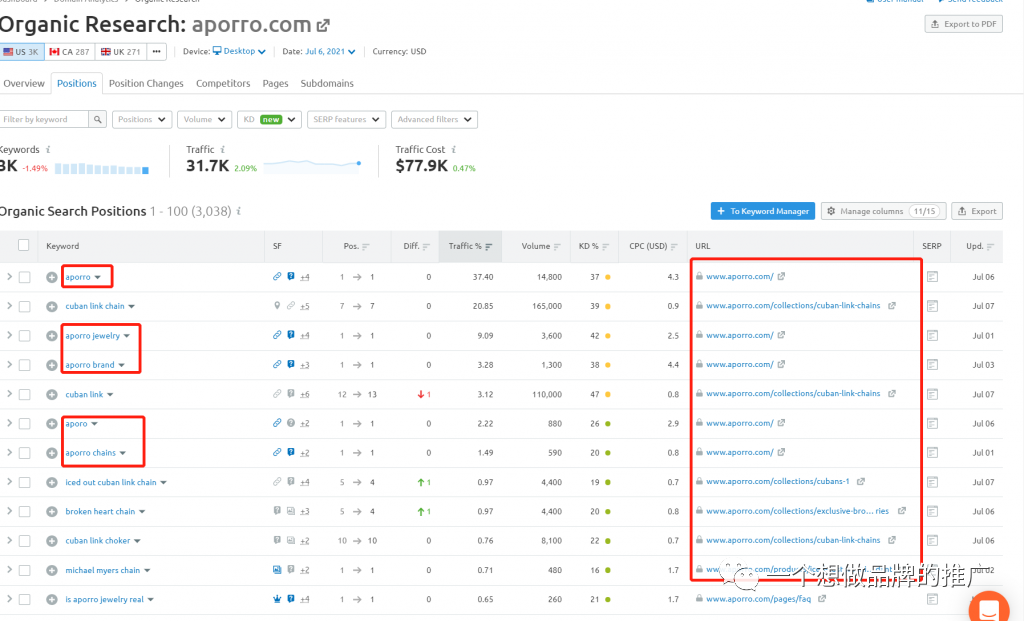Click sitelinks SERP feature icon in 'aporro' row
1024x621 pixels.
277,276
